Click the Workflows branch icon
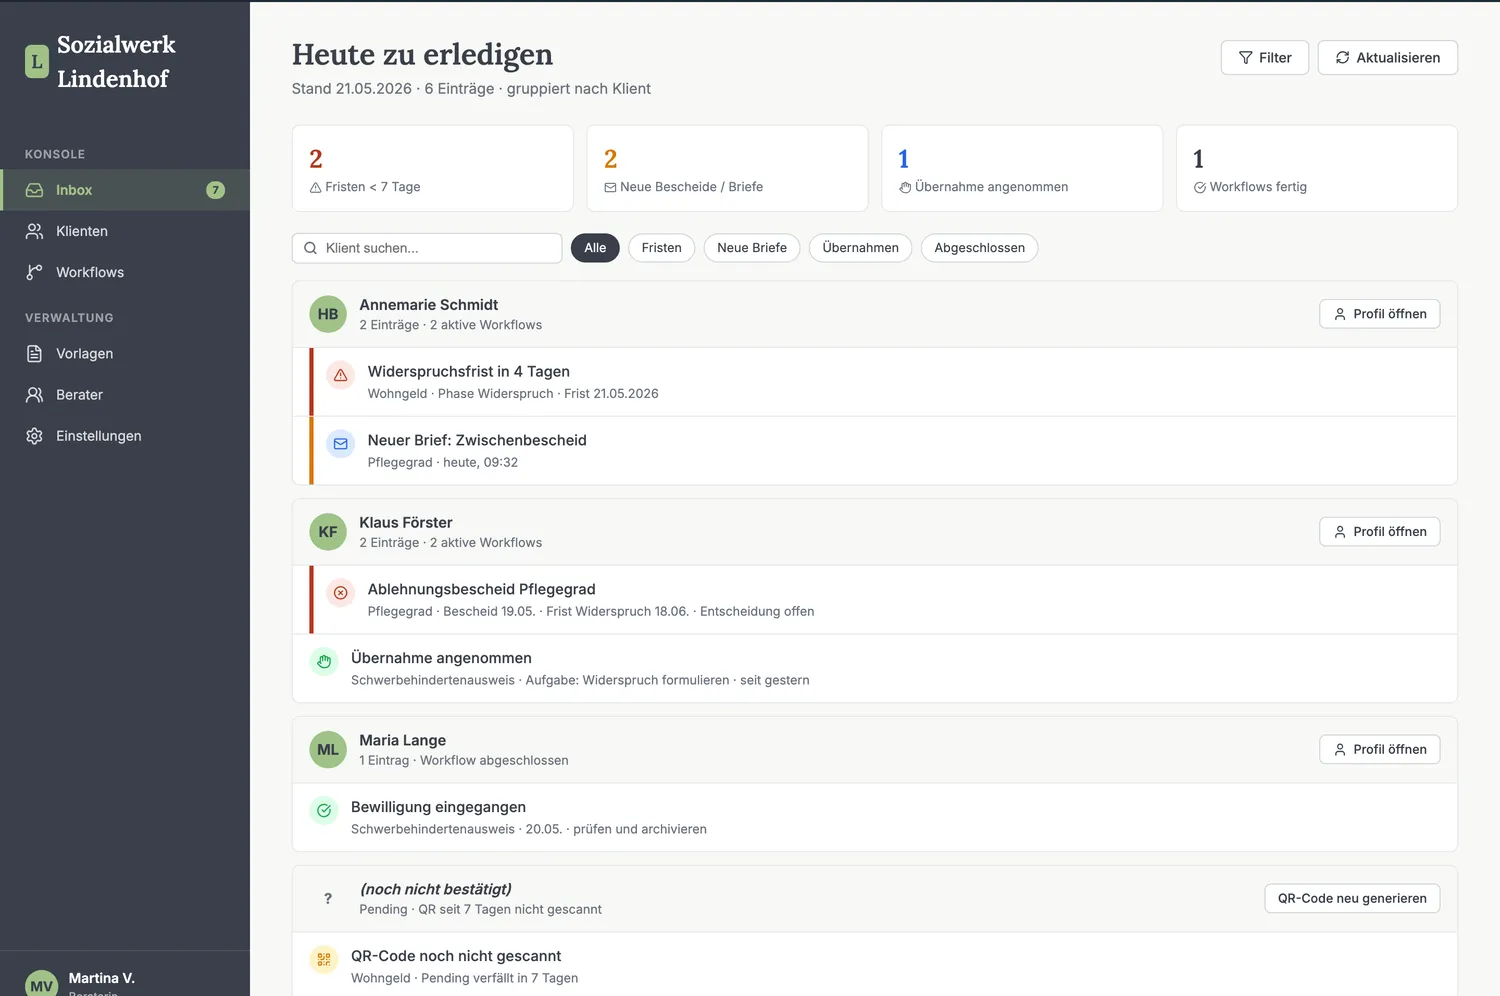This screenshot has width=1500, height=996. 34,272
